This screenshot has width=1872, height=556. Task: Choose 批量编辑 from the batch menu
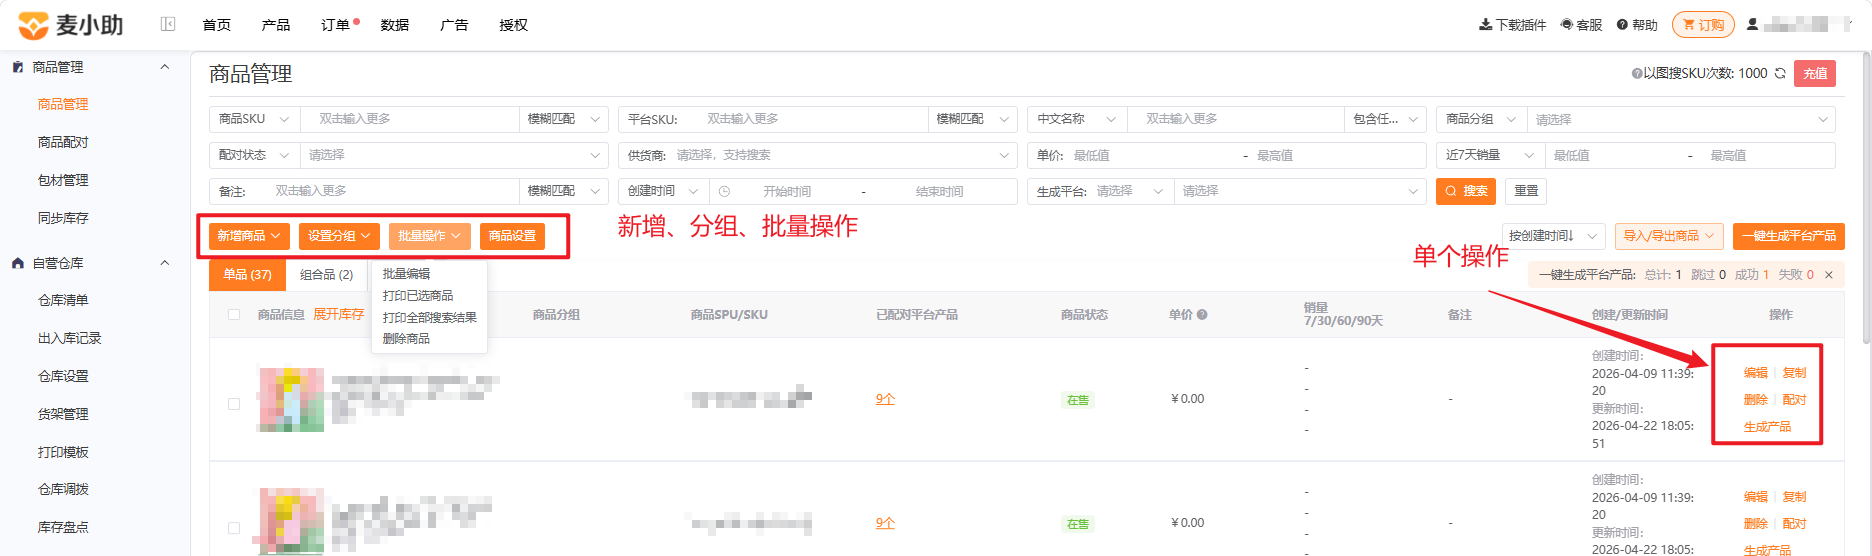[406, 274]
